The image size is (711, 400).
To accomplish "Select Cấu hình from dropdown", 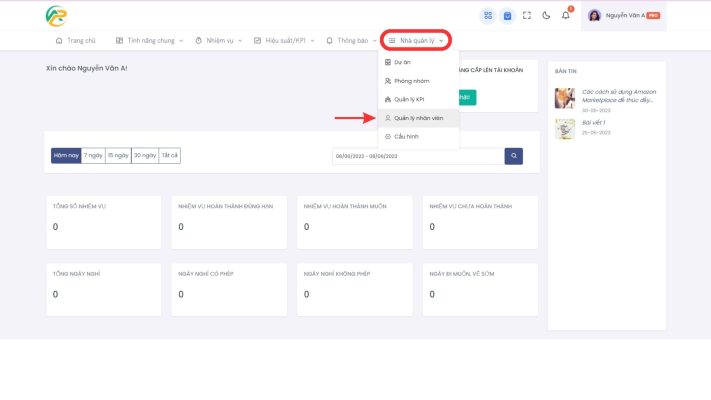I will (x=419, y=137).
